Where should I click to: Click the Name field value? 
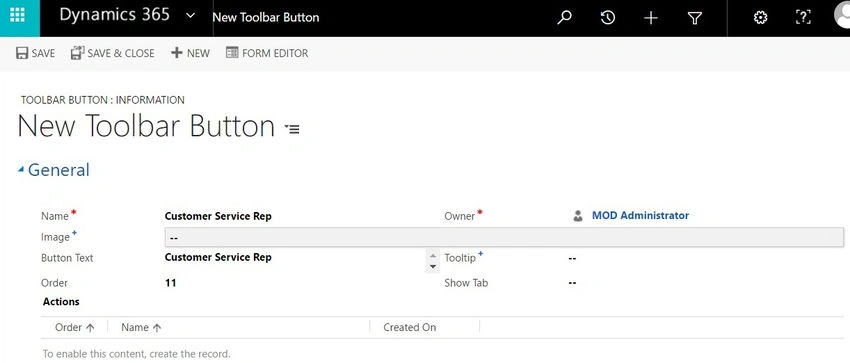pyautogui.click(x=218, y=216)
